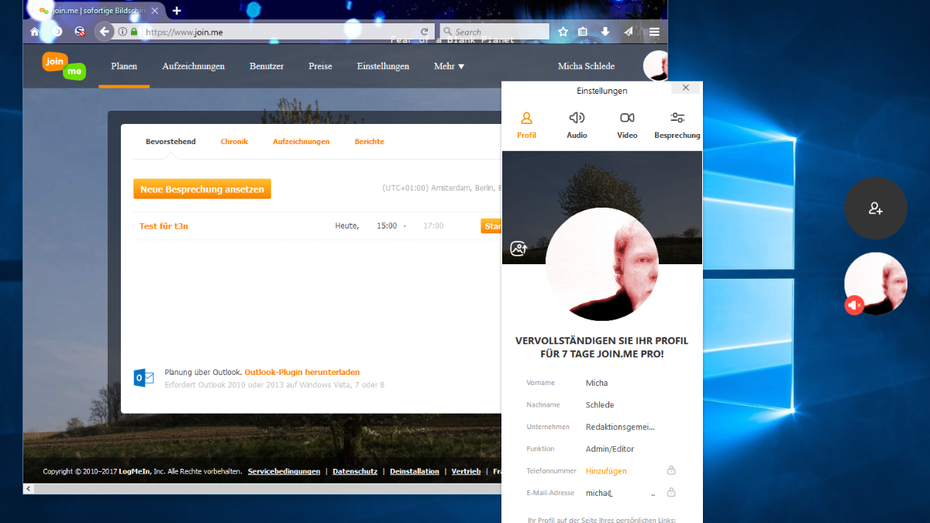The width and height of the screenshot is (930, 523).
Task: Toggle the lock icon beside E-Mail-Adresse
Action: (671, 492)
